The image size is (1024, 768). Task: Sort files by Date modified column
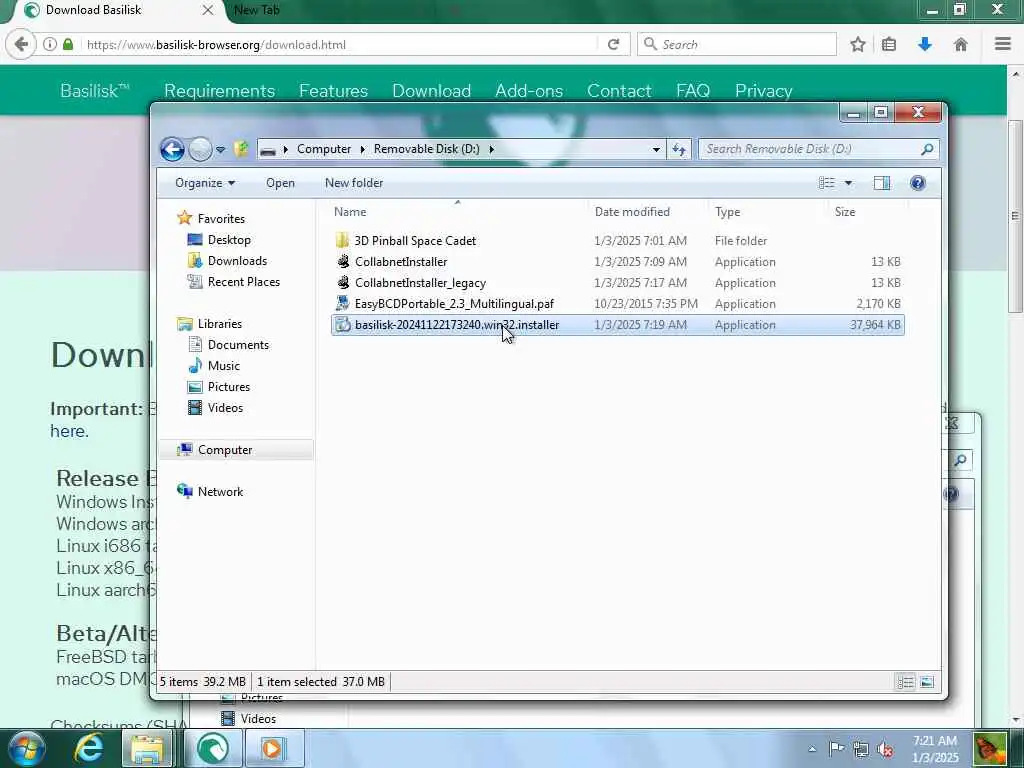click(632, 212)
